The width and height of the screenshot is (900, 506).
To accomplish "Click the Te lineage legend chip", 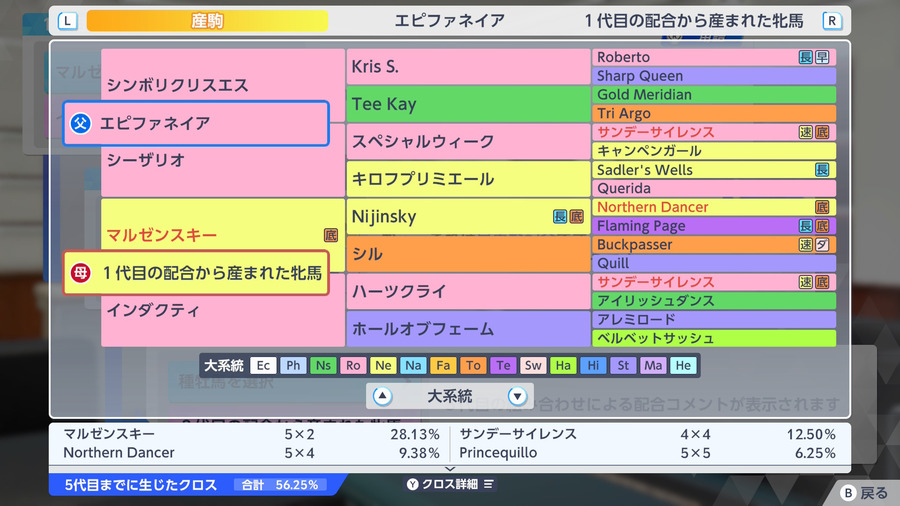I will click(x=503, y=365).
